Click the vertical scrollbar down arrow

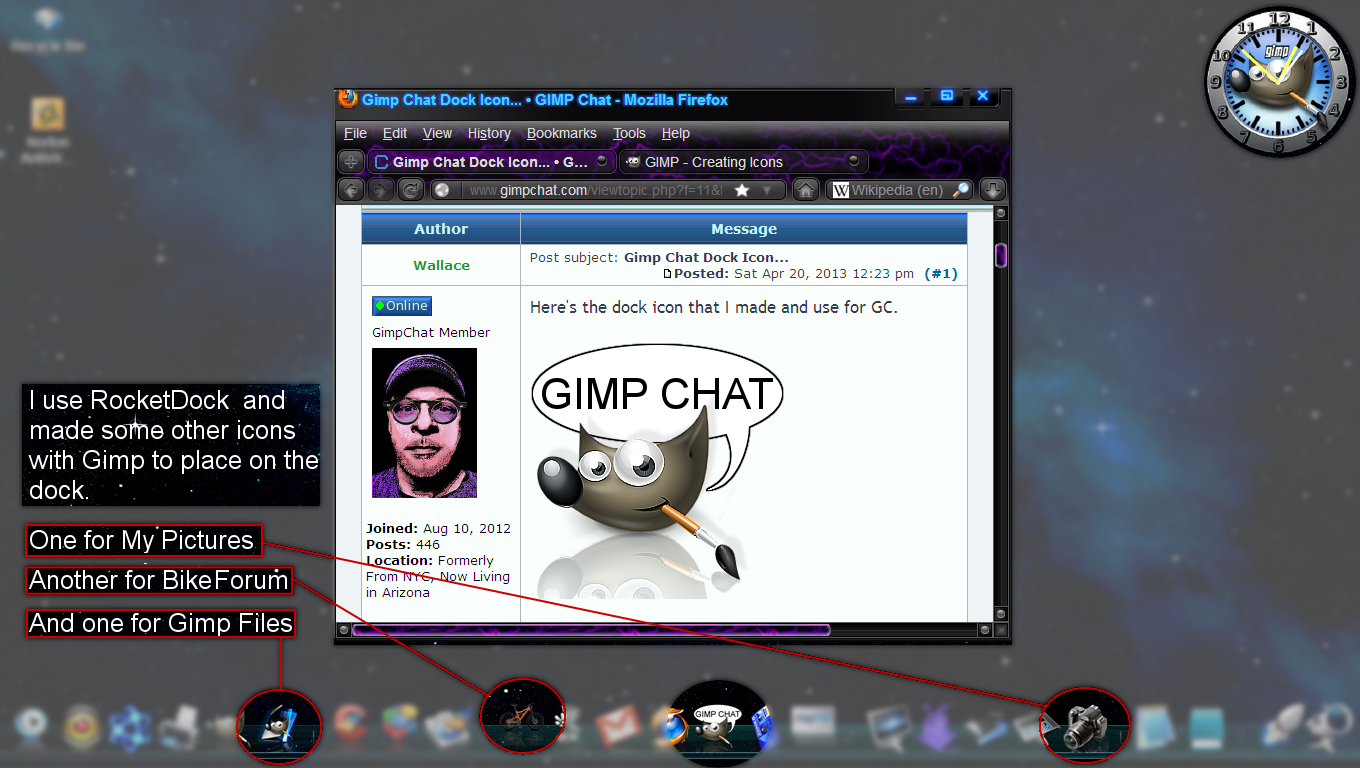click(x=1001, y=613)
